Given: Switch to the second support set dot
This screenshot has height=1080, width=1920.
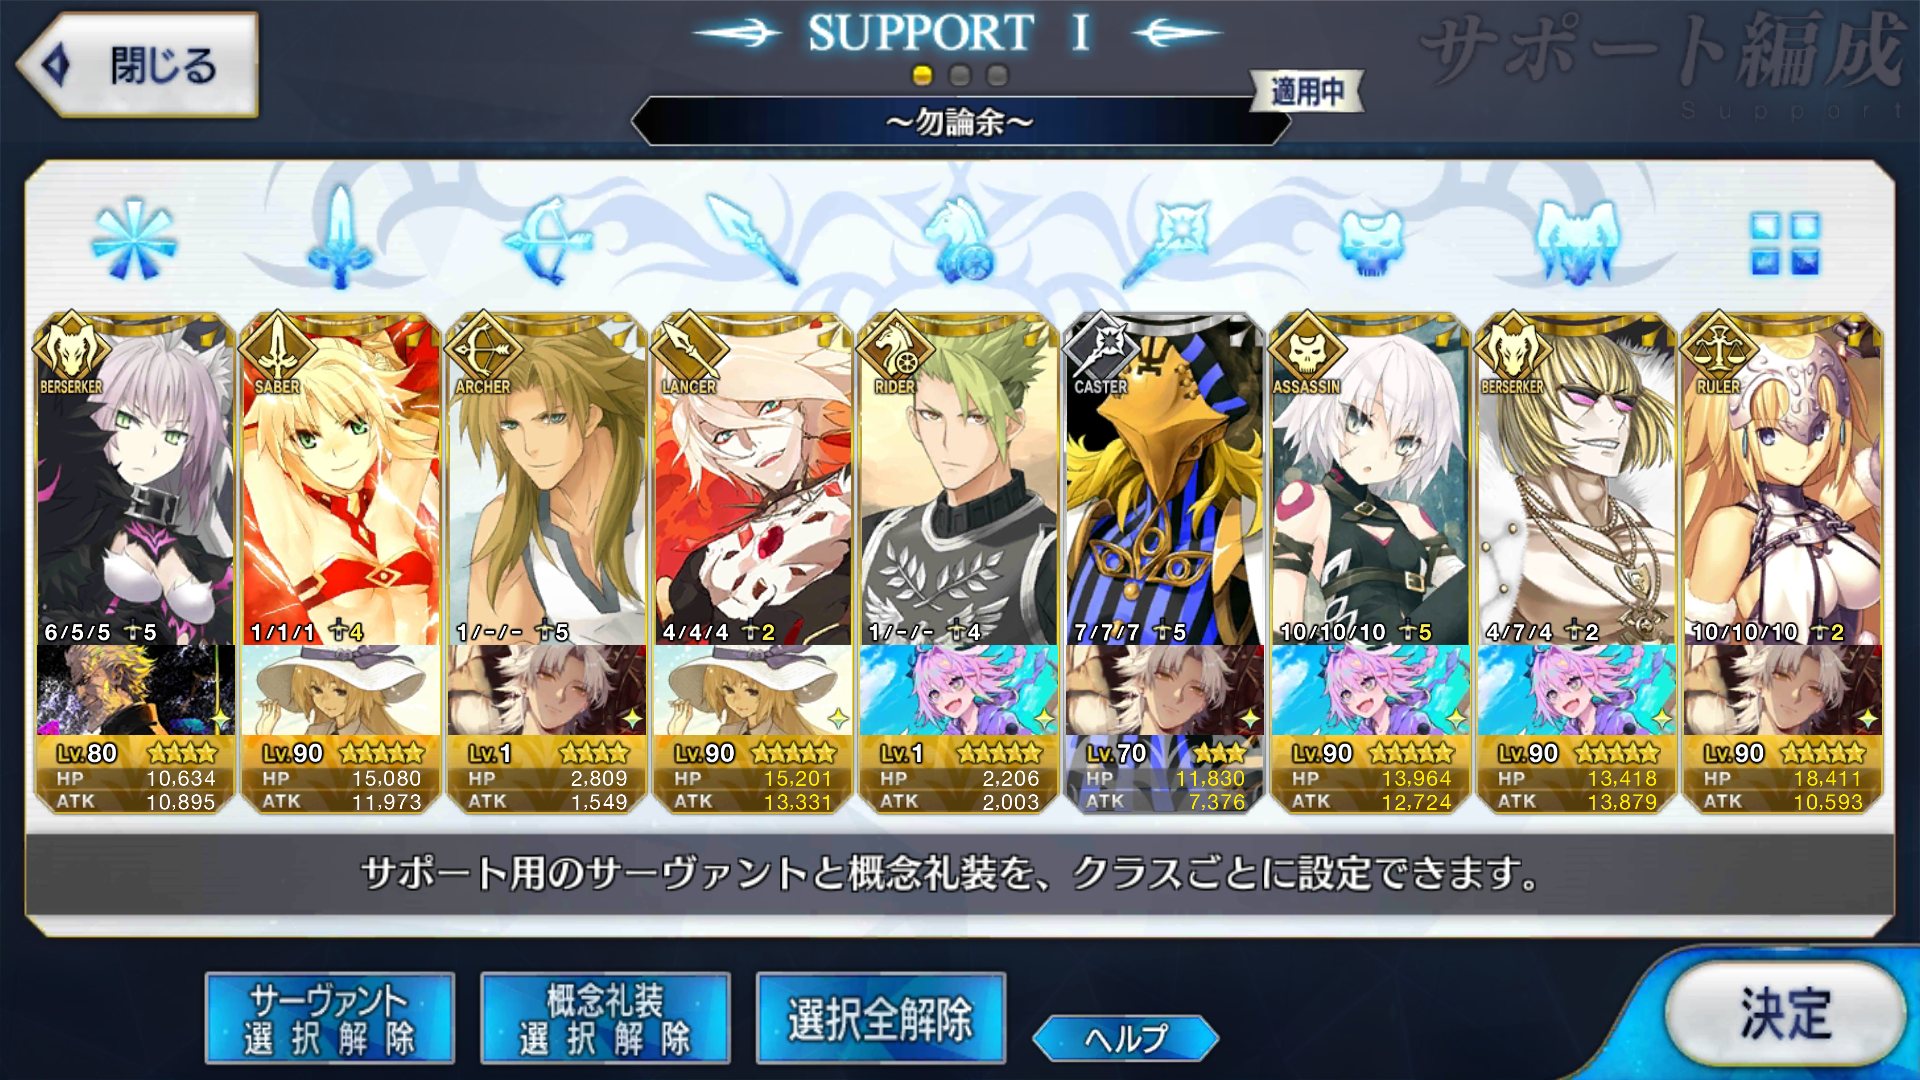Looking at the screenshot, I should (x=960, y=75).
